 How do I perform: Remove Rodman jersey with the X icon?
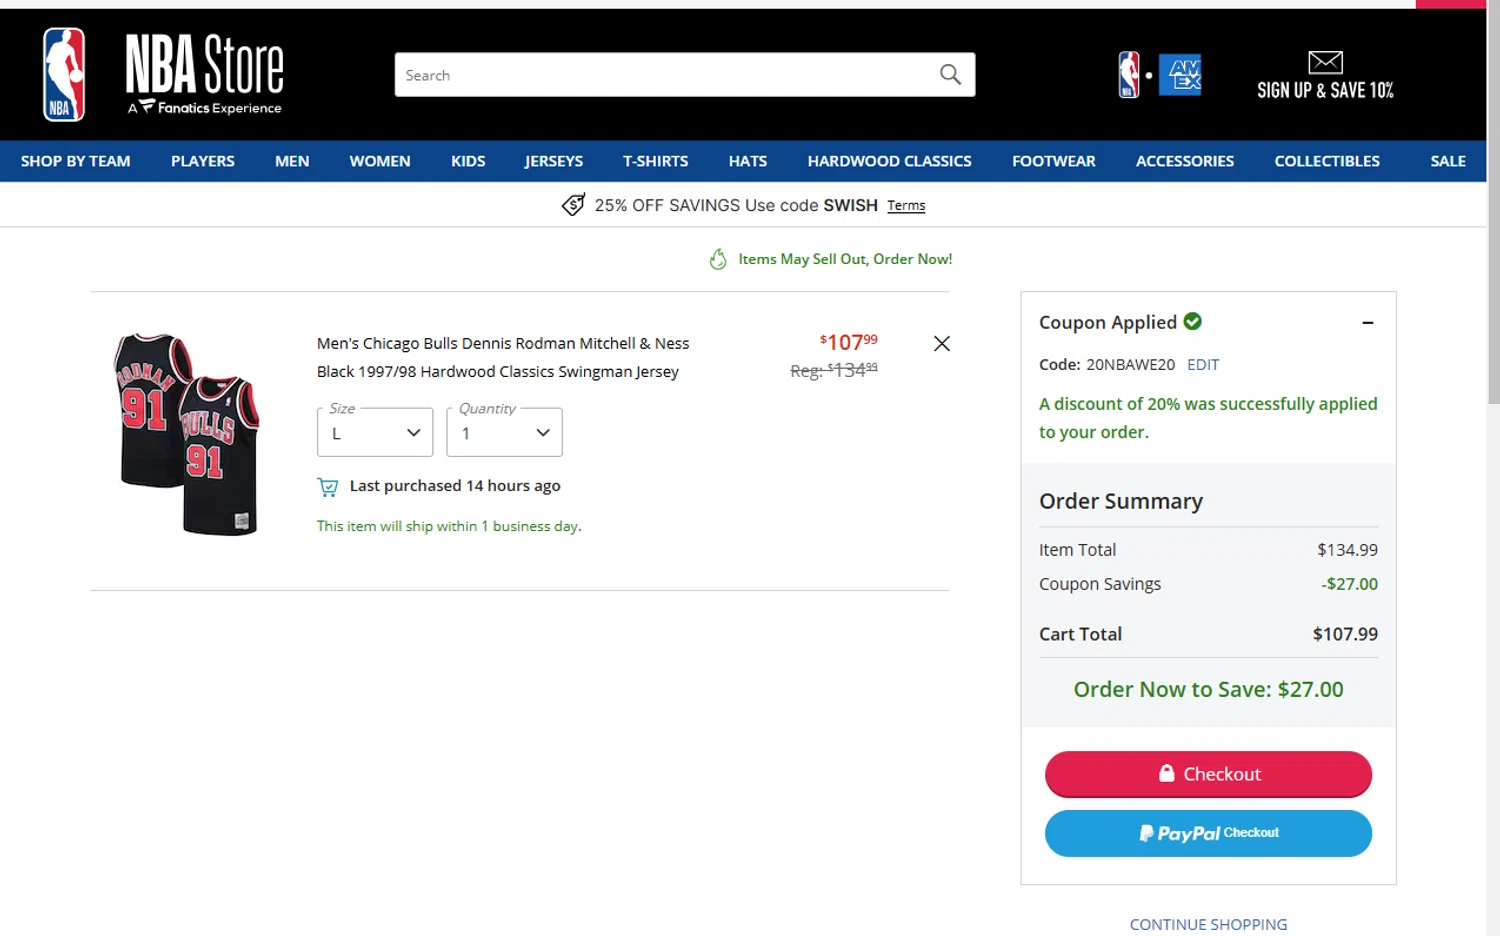[942, 344]
